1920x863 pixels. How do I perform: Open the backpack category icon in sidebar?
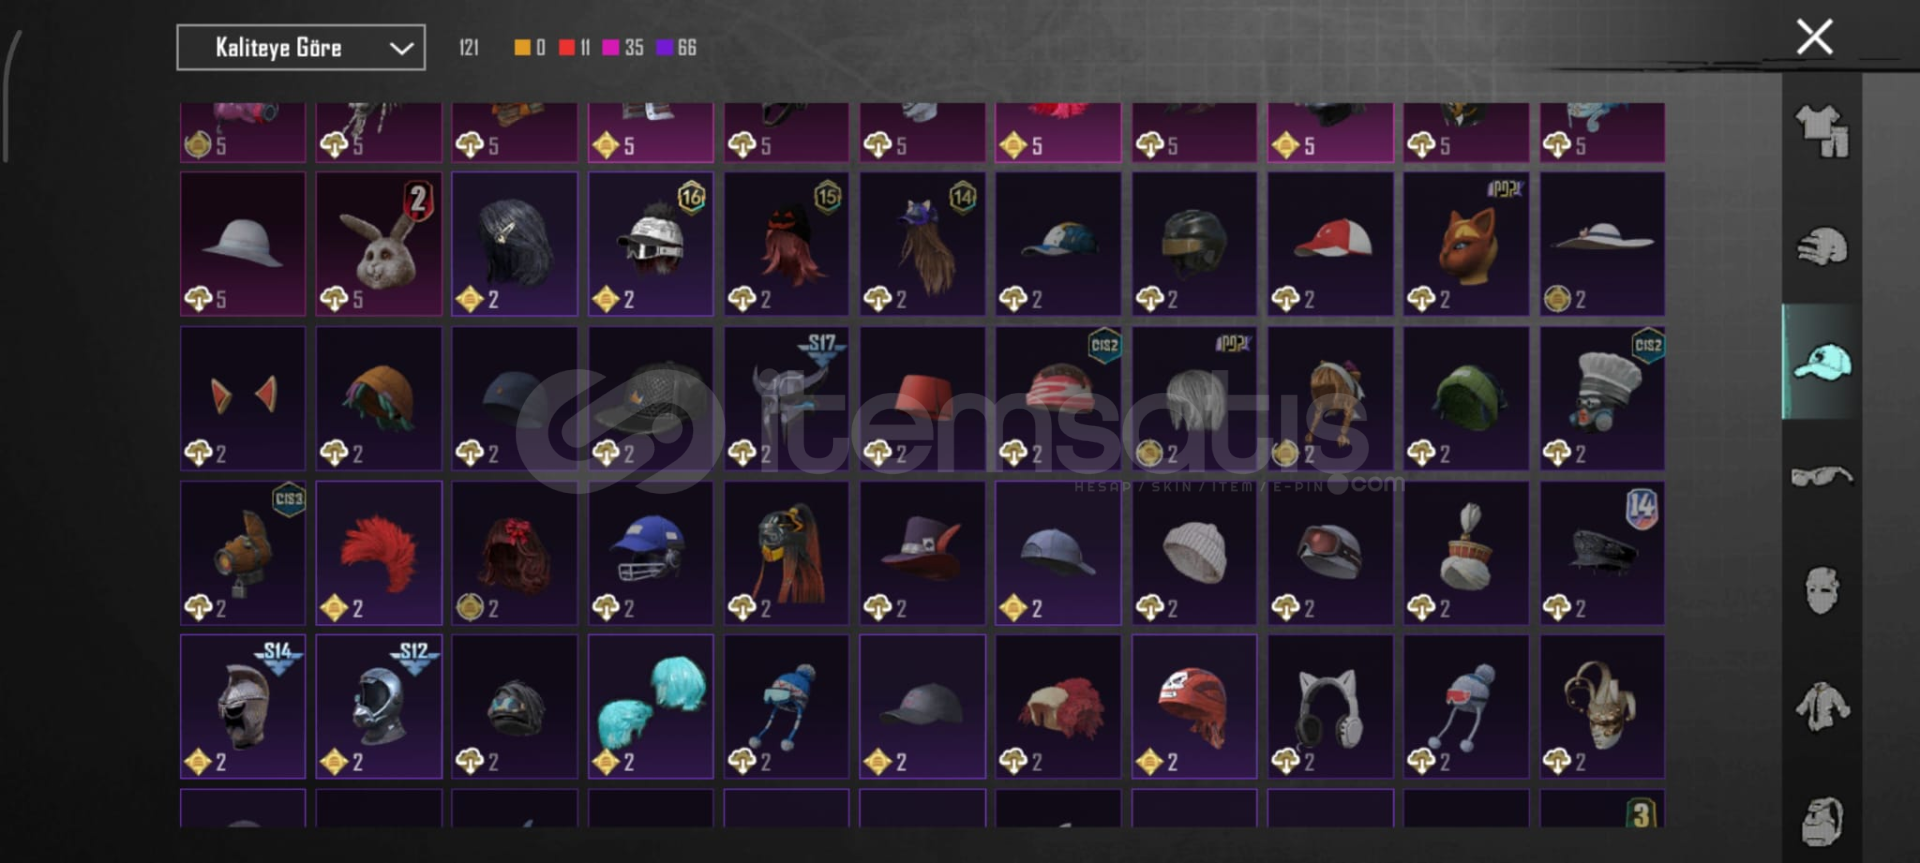(1822, 822)
